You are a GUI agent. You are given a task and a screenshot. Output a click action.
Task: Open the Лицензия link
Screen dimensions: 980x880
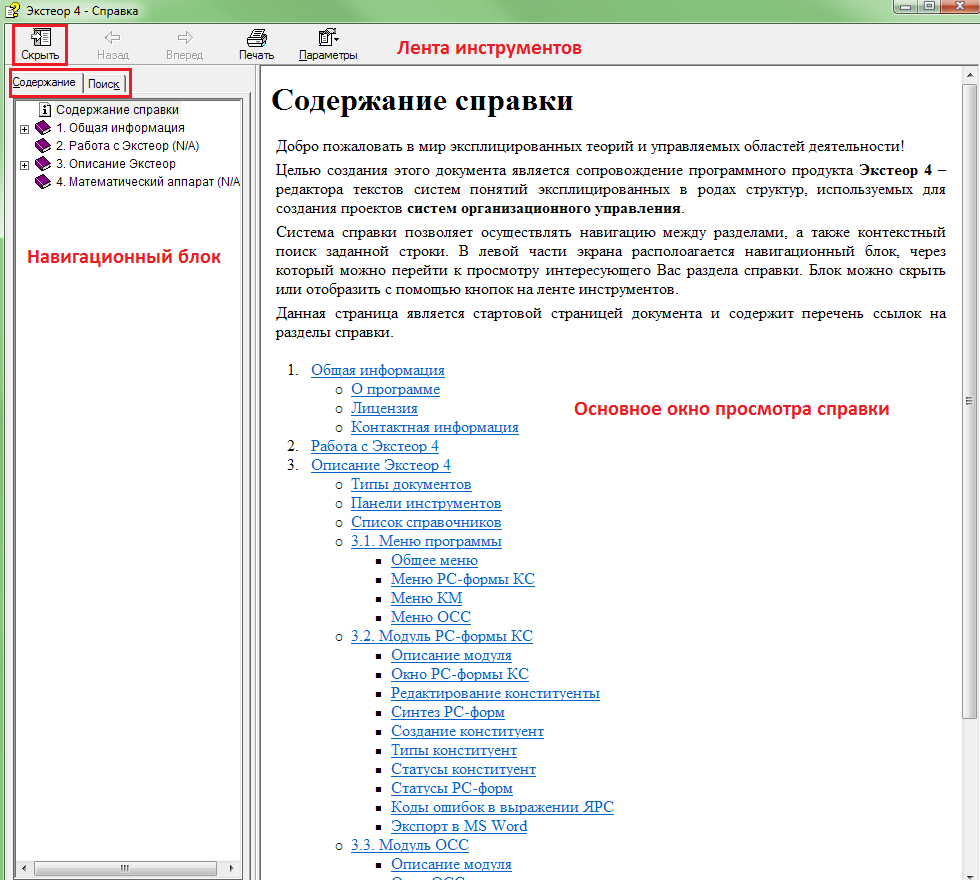[384, 408]
